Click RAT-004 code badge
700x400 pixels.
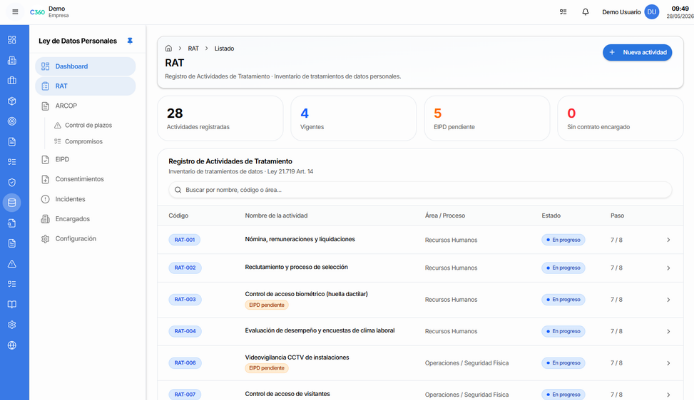point(185,331)
